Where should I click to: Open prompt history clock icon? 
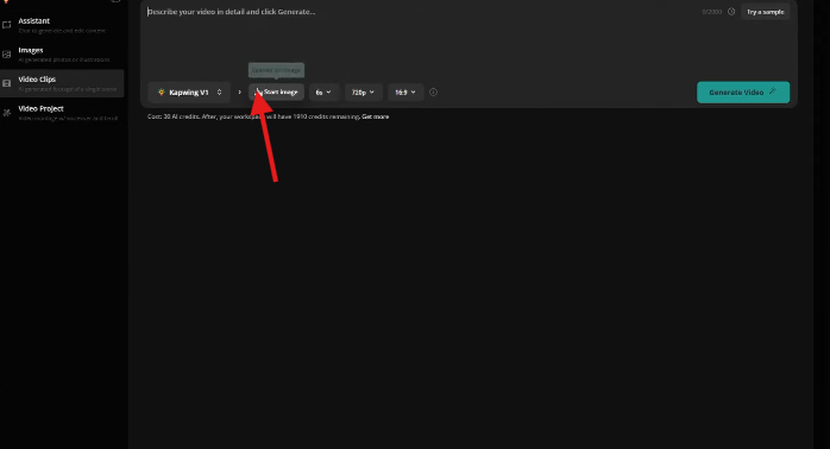[x=731, y=12]
